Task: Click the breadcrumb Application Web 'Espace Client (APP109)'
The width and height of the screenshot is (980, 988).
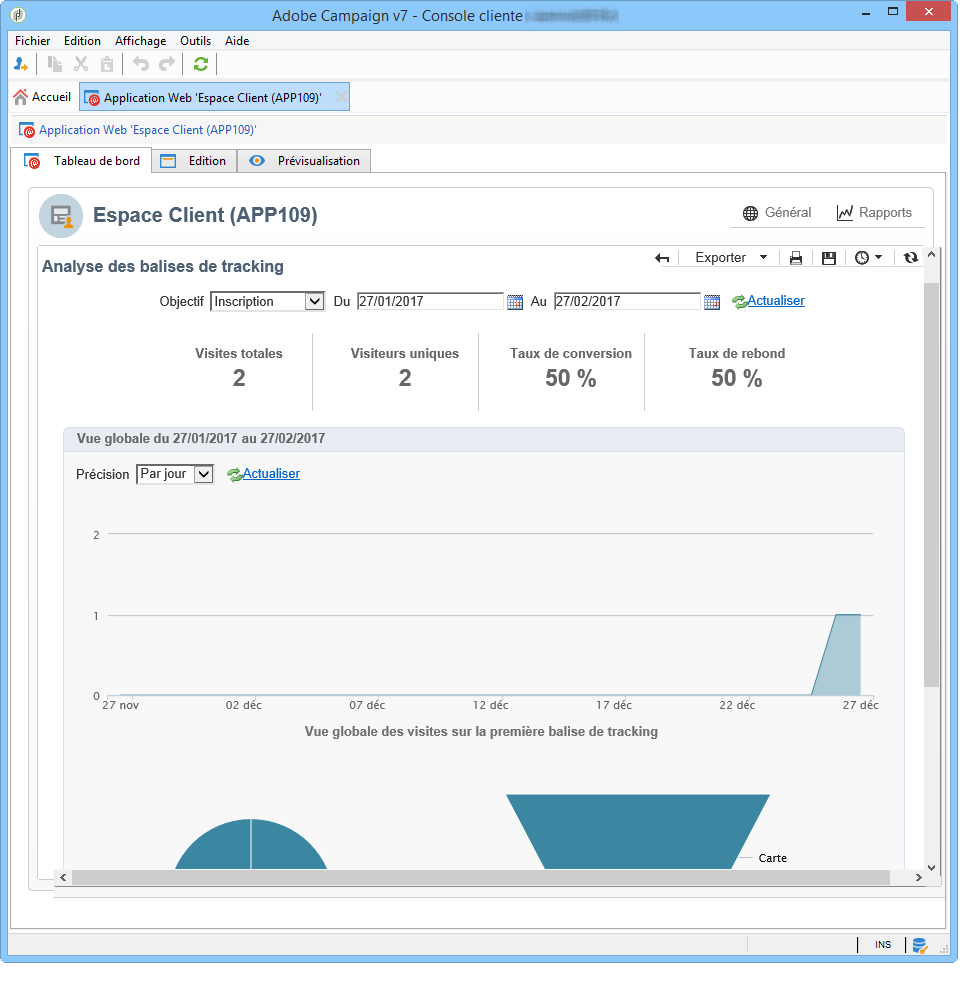Action: tap(147, 130)
